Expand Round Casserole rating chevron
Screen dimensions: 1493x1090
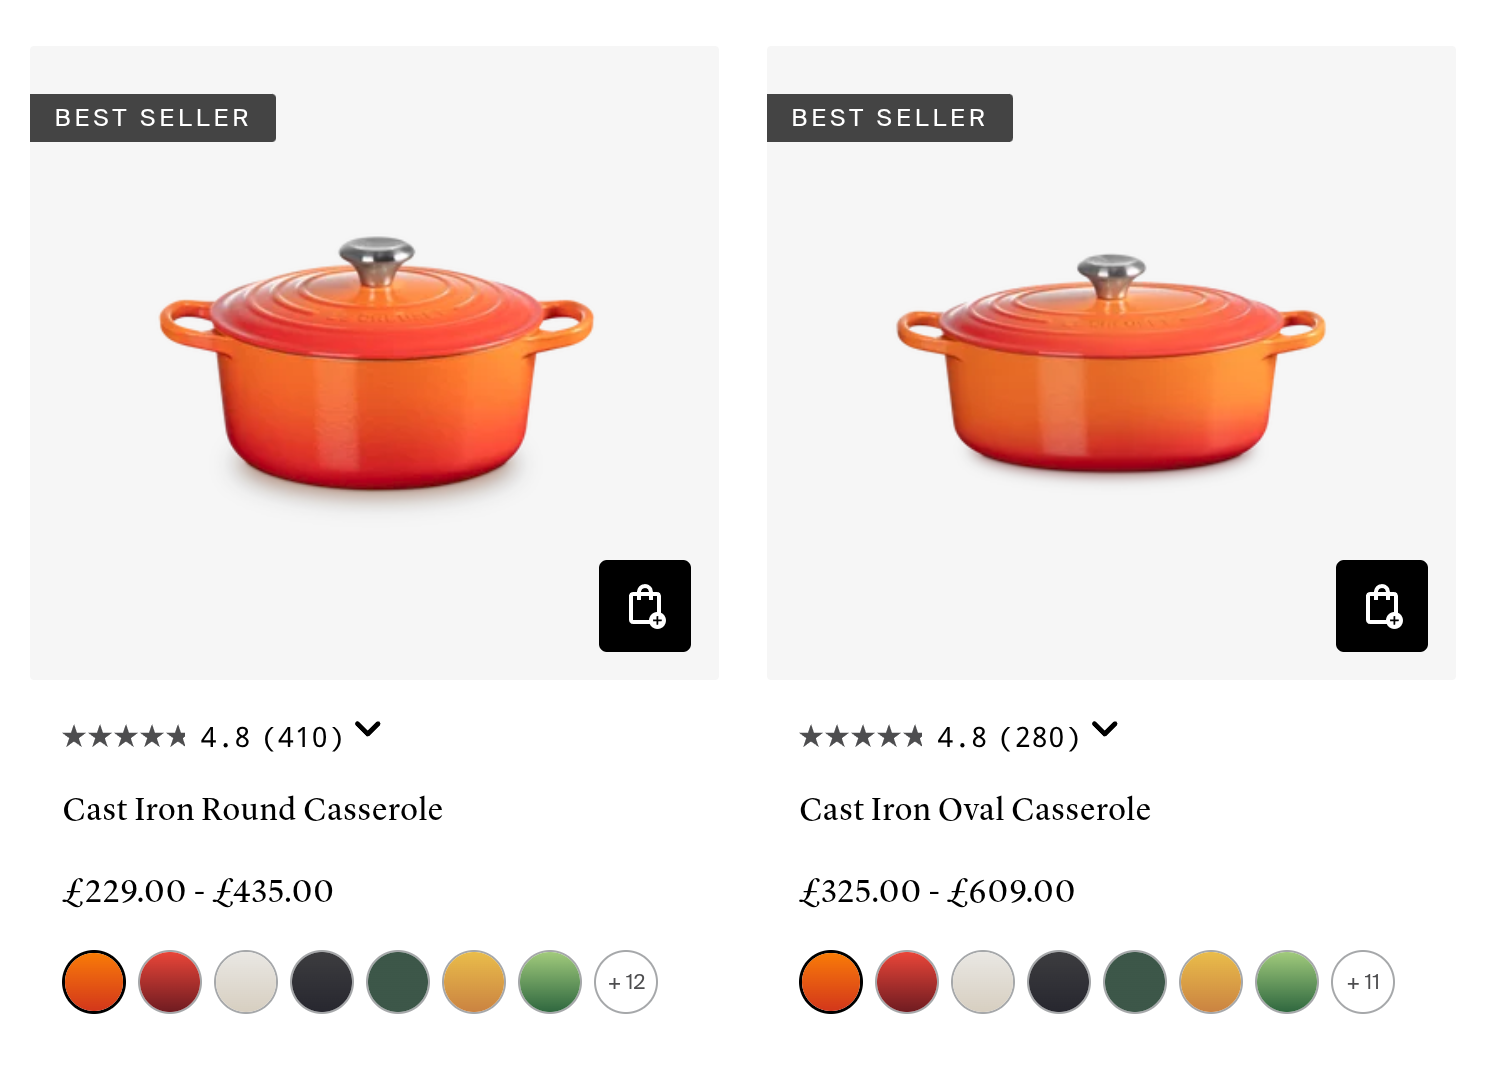coord(368,729)
